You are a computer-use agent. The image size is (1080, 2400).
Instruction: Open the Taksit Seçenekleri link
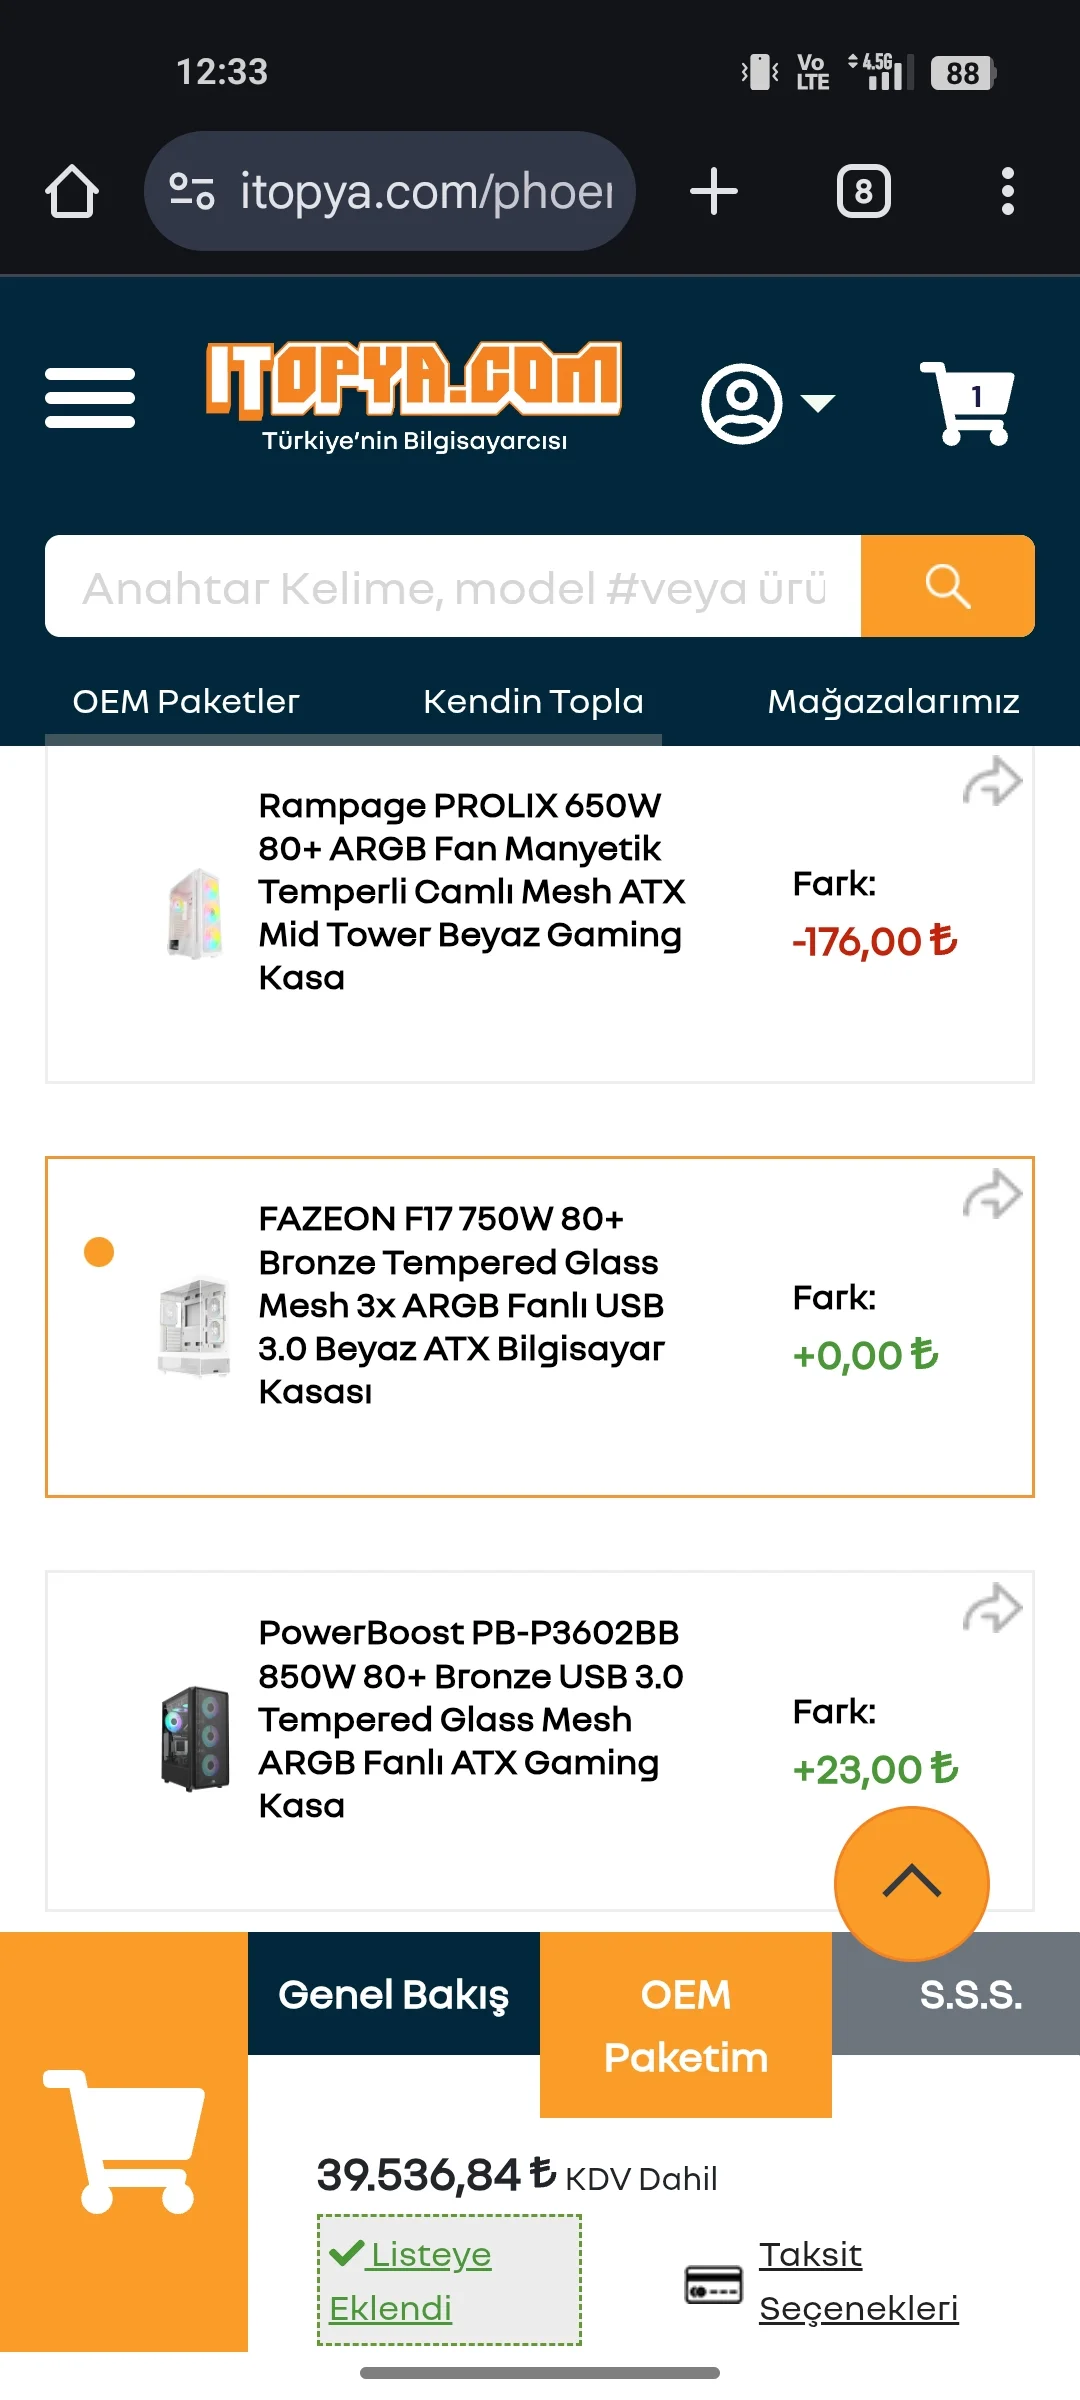point(858,2281)
